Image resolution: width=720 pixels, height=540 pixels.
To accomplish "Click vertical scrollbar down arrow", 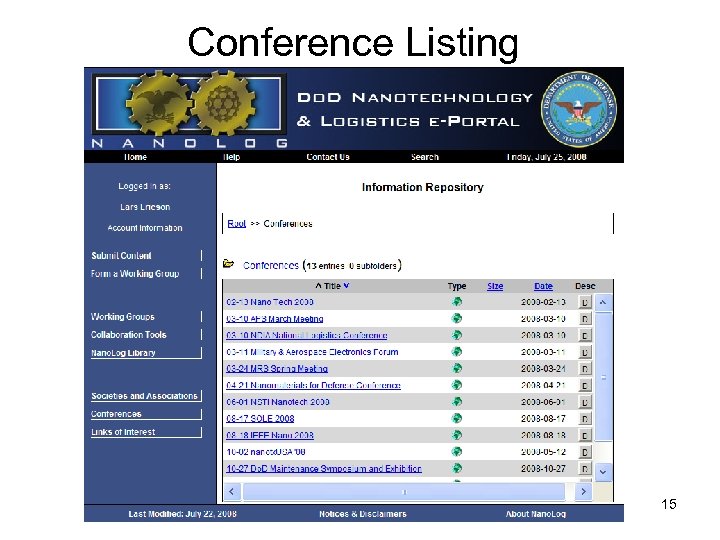I will click(603, 472).
